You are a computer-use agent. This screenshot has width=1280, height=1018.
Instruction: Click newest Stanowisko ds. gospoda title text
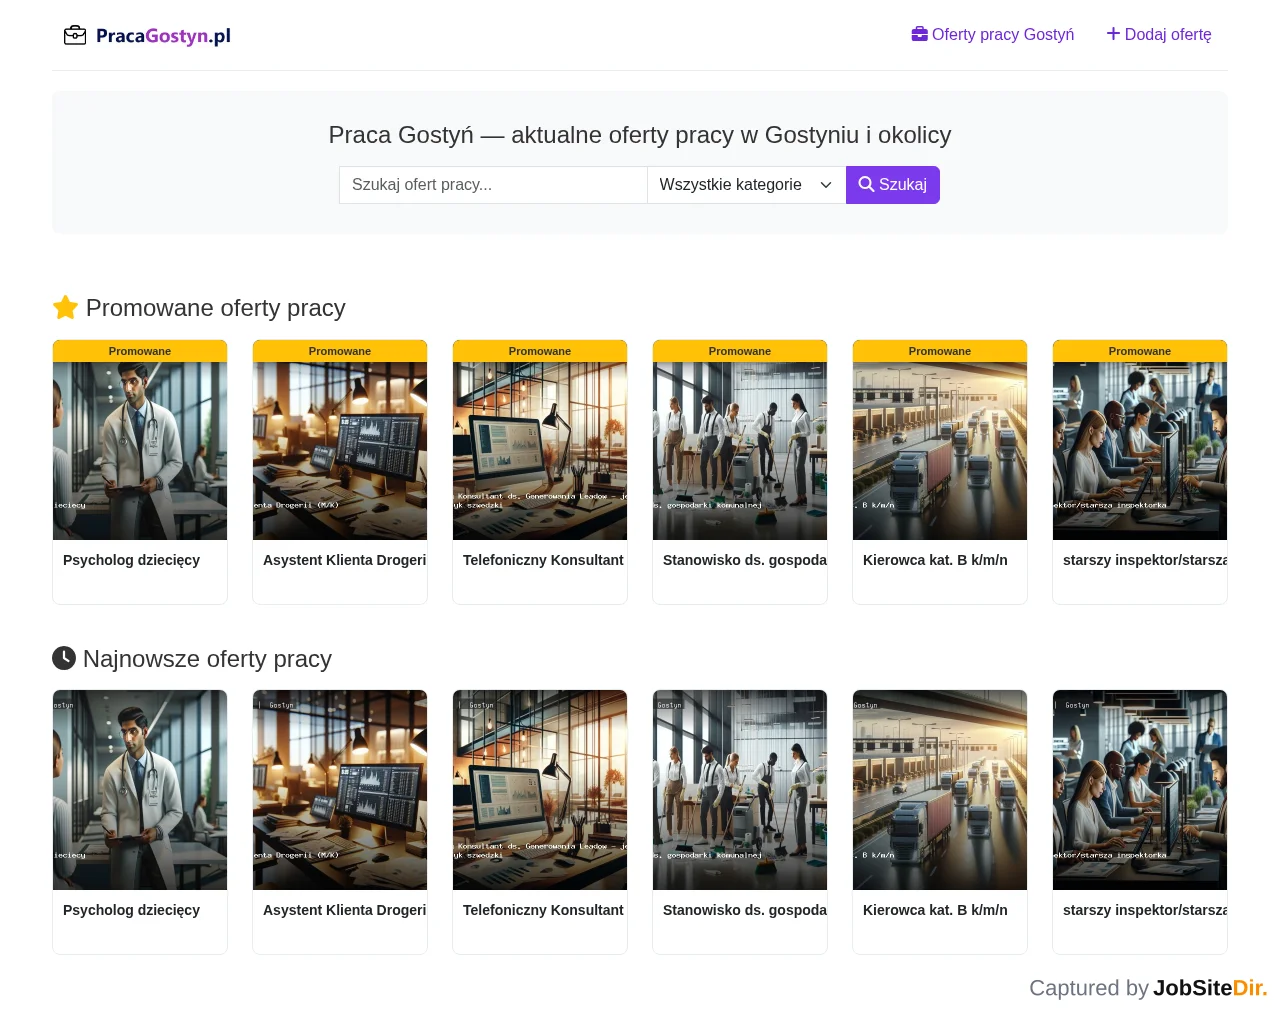click(x=745, y=910)
